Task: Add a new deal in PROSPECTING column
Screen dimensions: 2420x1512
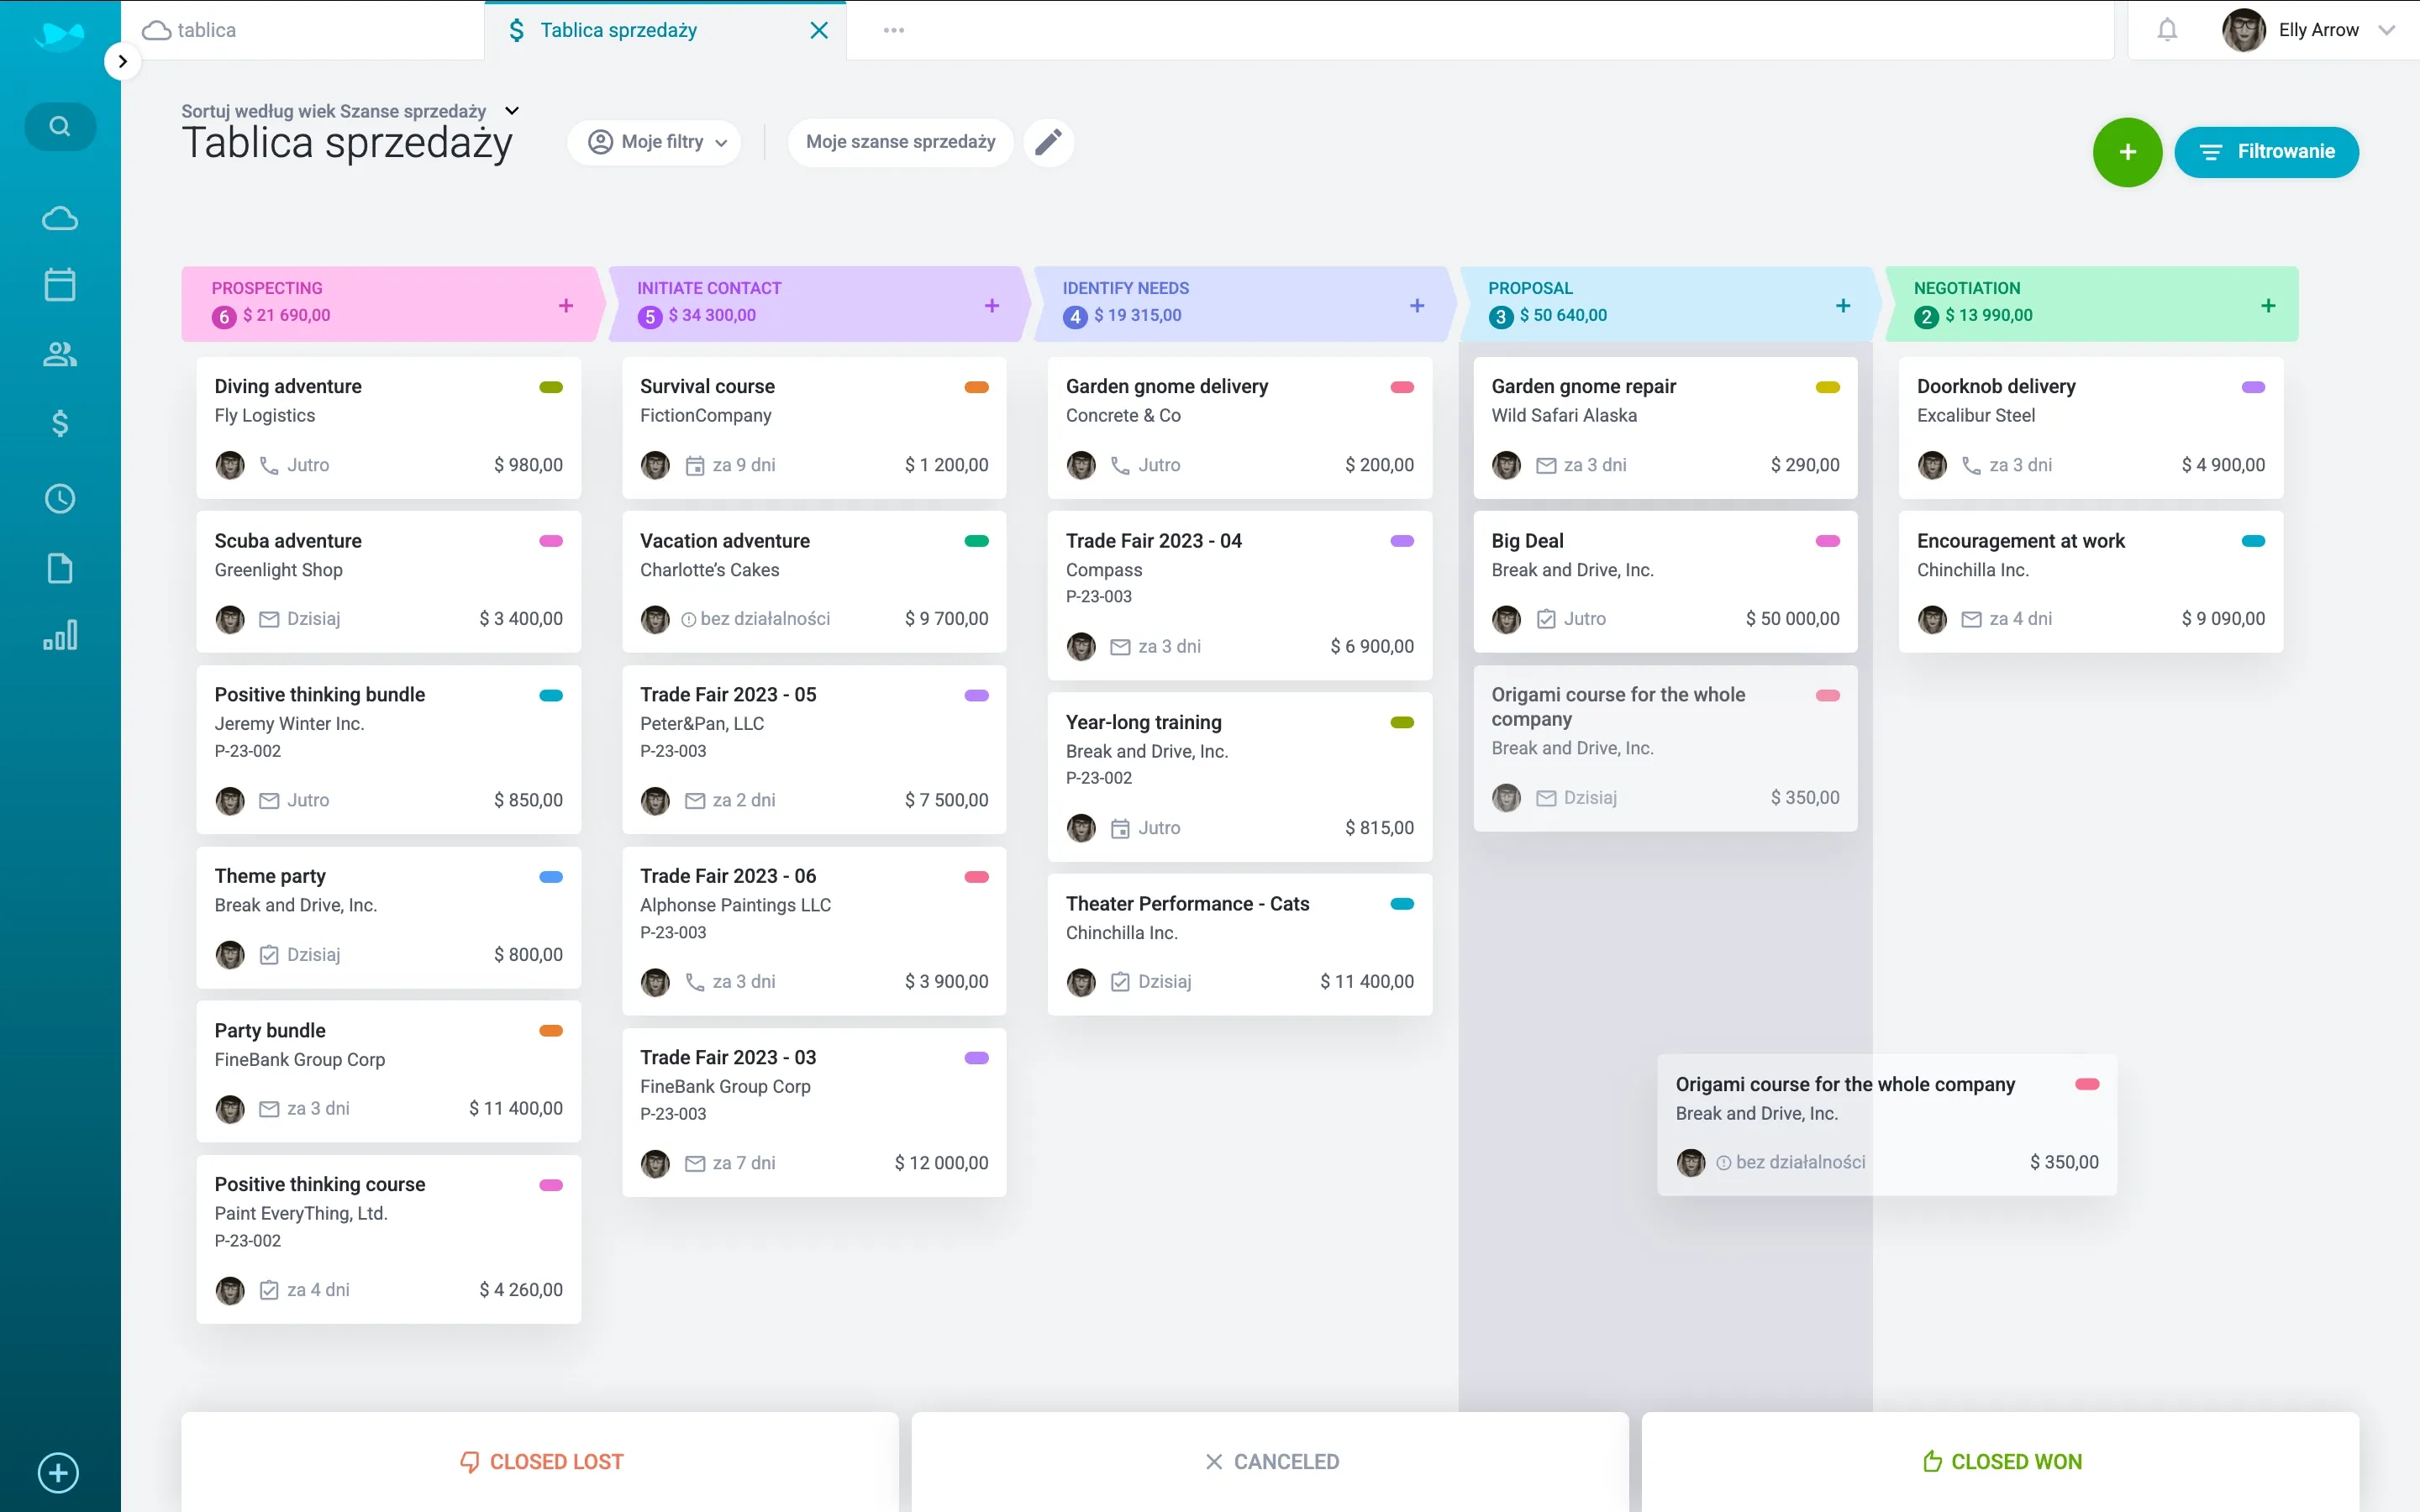Action: pyautogui.click(x=565, y=305)
